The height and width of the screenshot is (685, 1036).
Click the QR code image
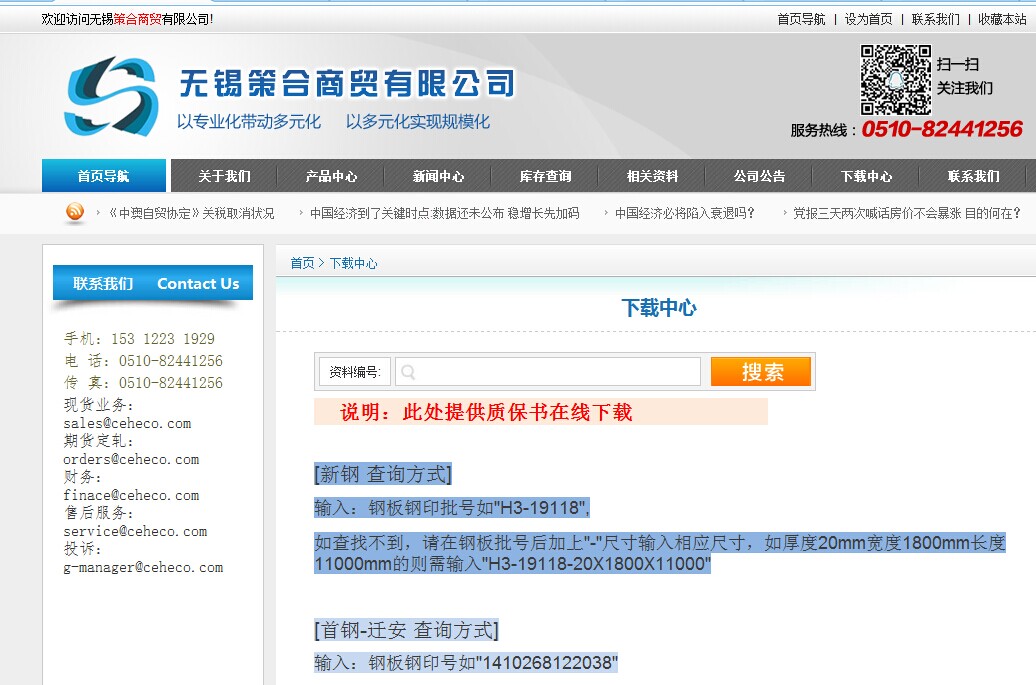tap(894, 80)
